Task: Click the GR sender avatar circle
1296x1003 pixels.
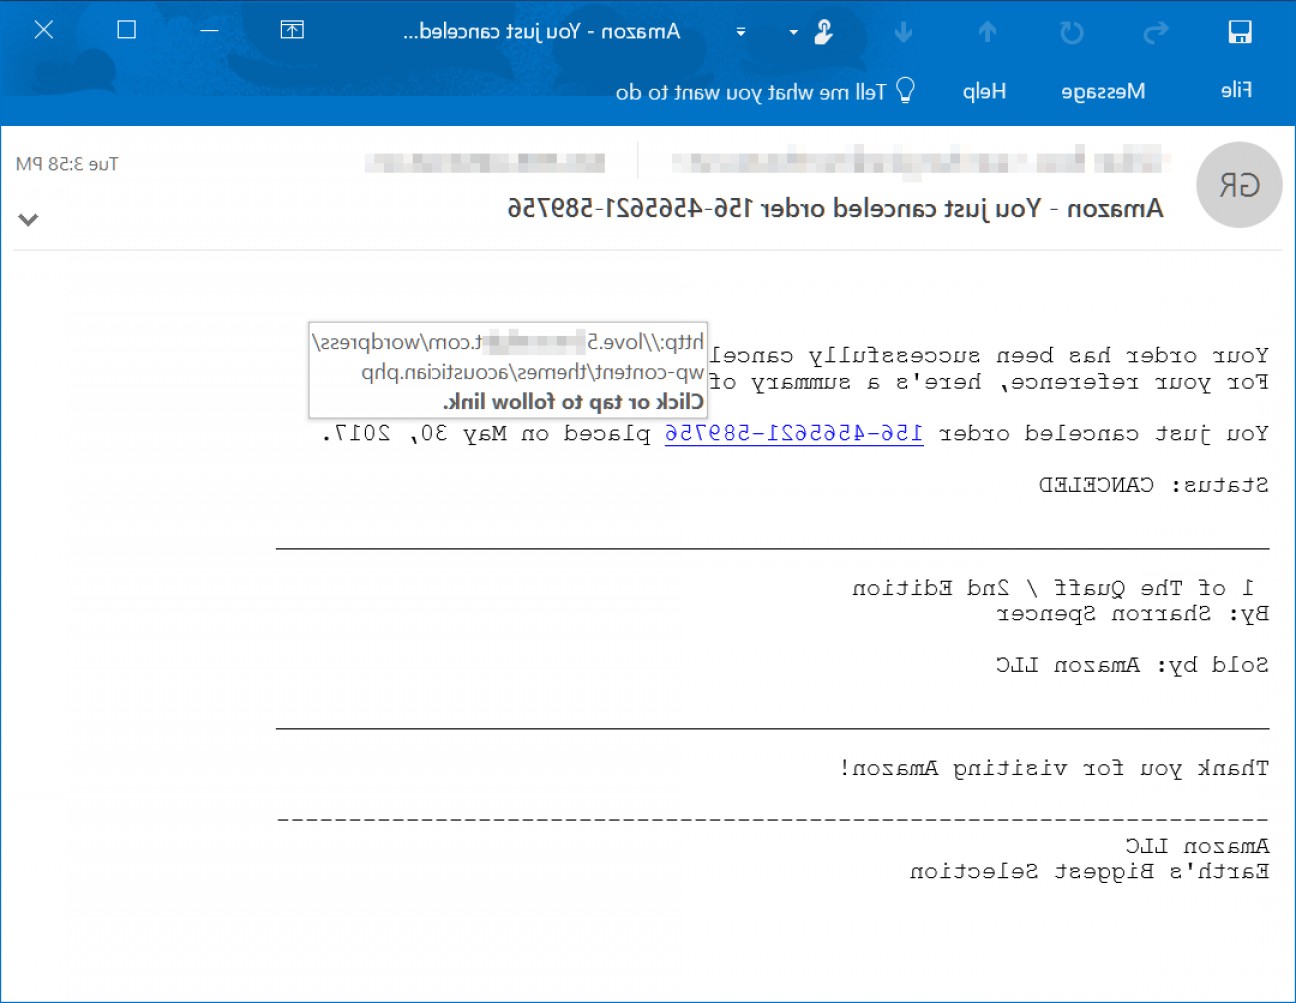Action: point(1238,185)
